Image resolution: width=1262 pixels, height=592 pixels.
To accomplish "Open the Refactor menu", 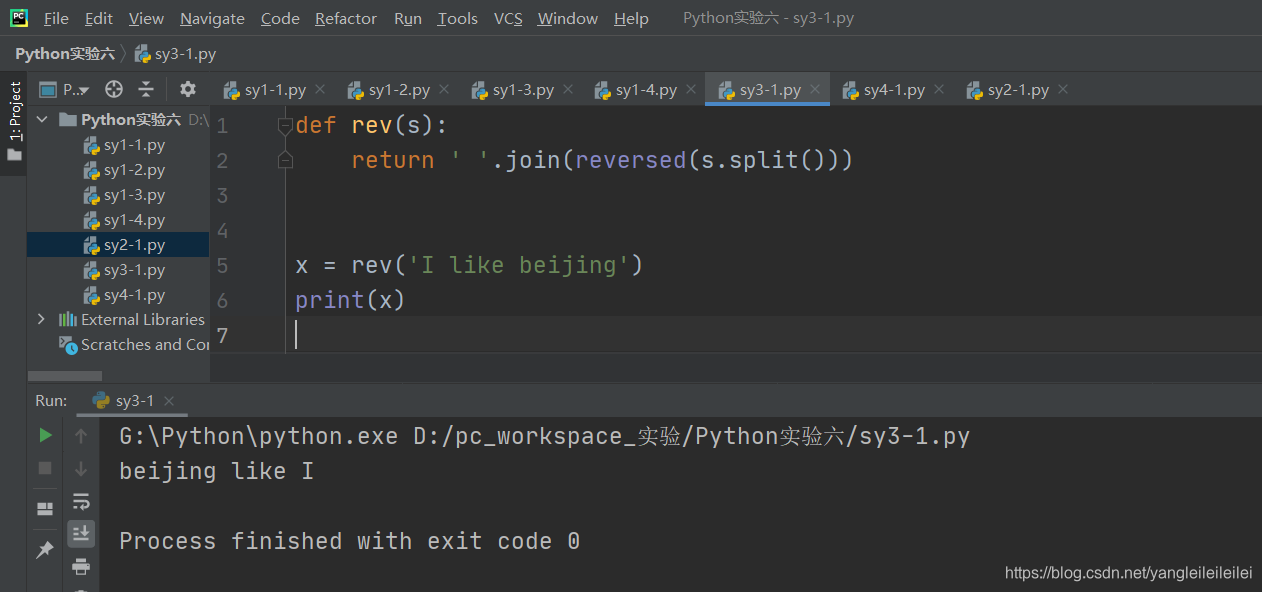I will point(346,18).
